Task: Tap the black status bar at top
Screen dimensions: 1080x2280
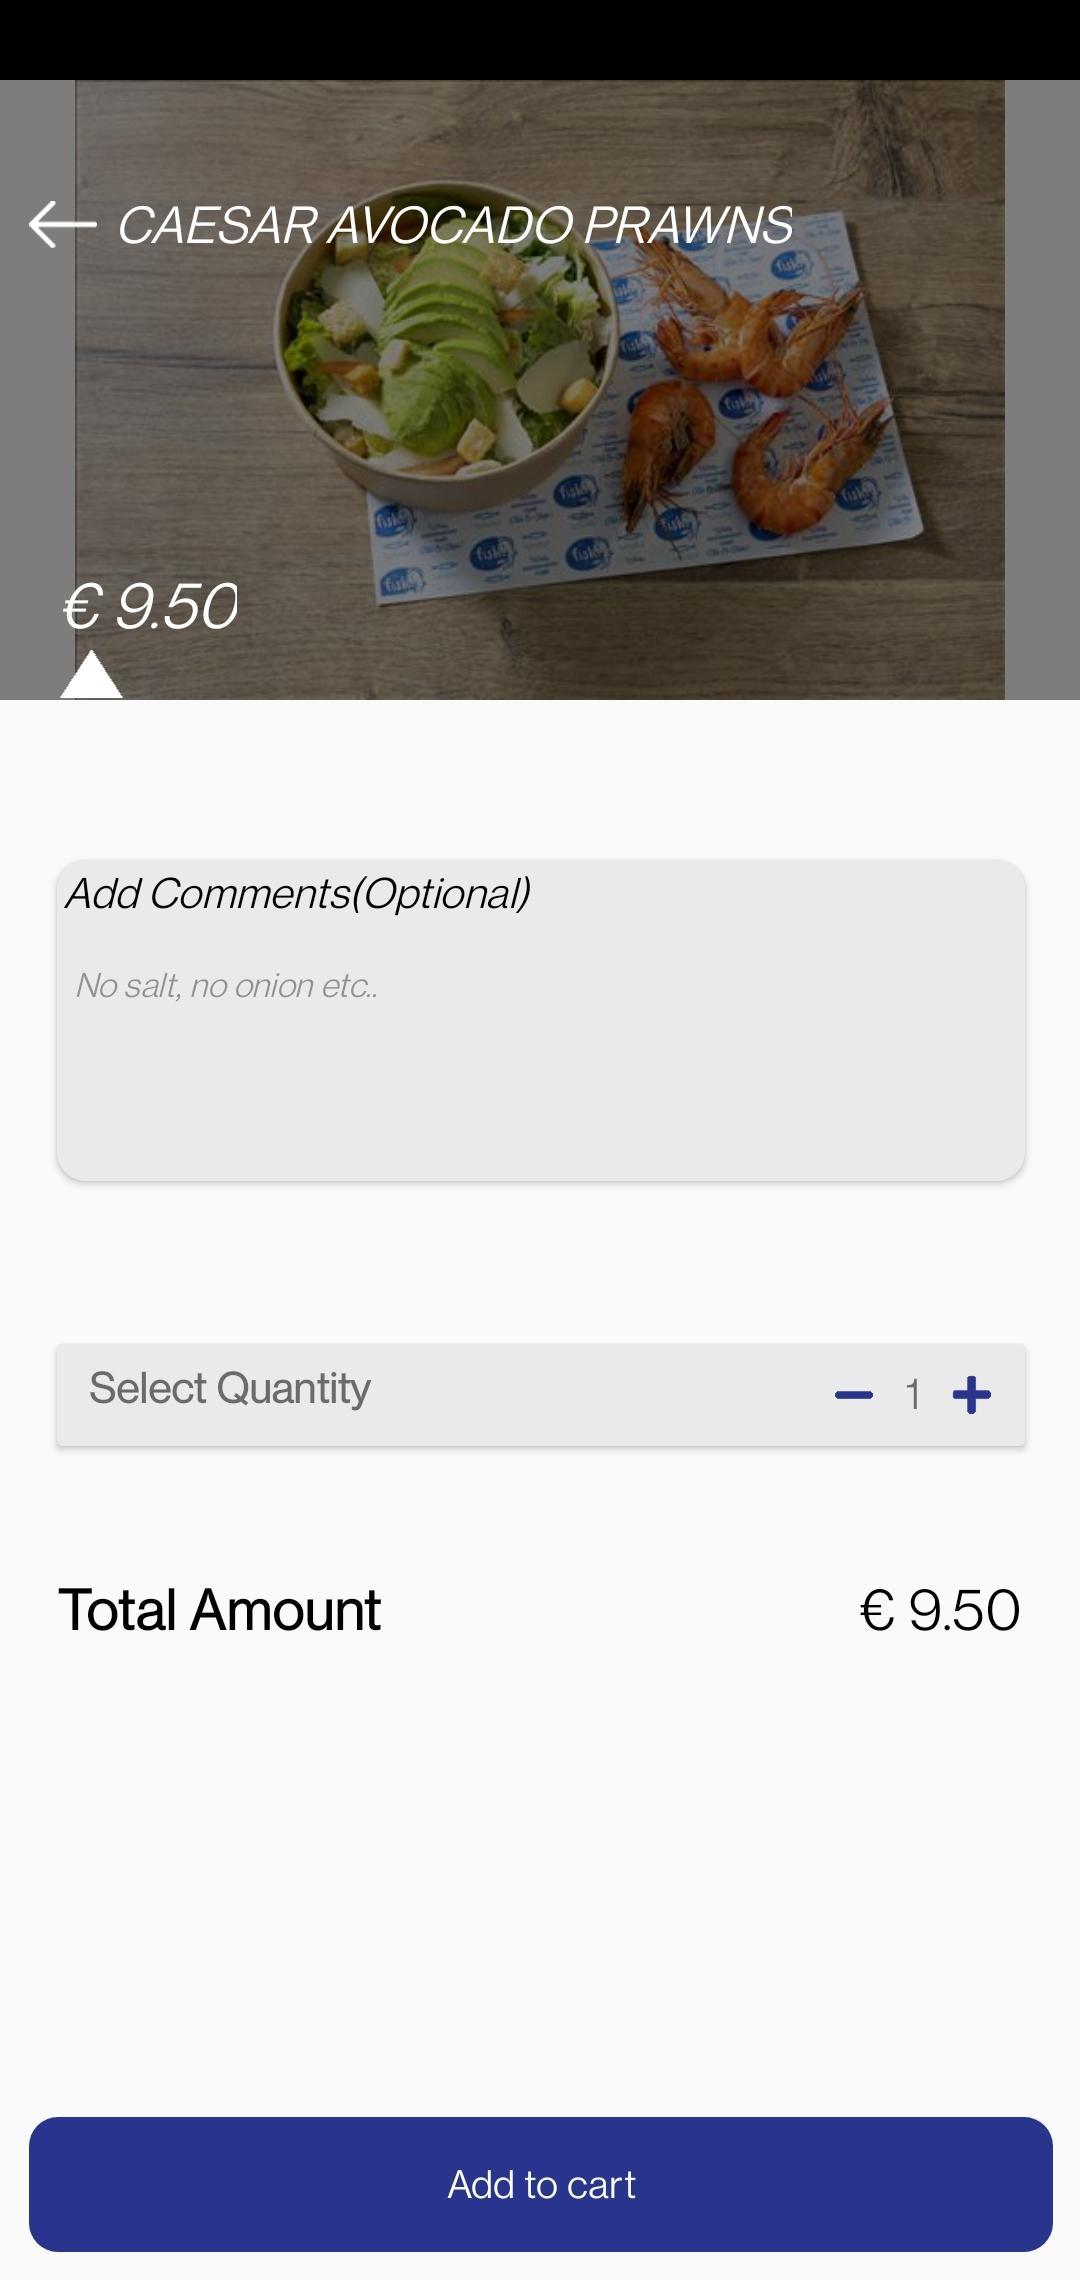Action: 540,40
